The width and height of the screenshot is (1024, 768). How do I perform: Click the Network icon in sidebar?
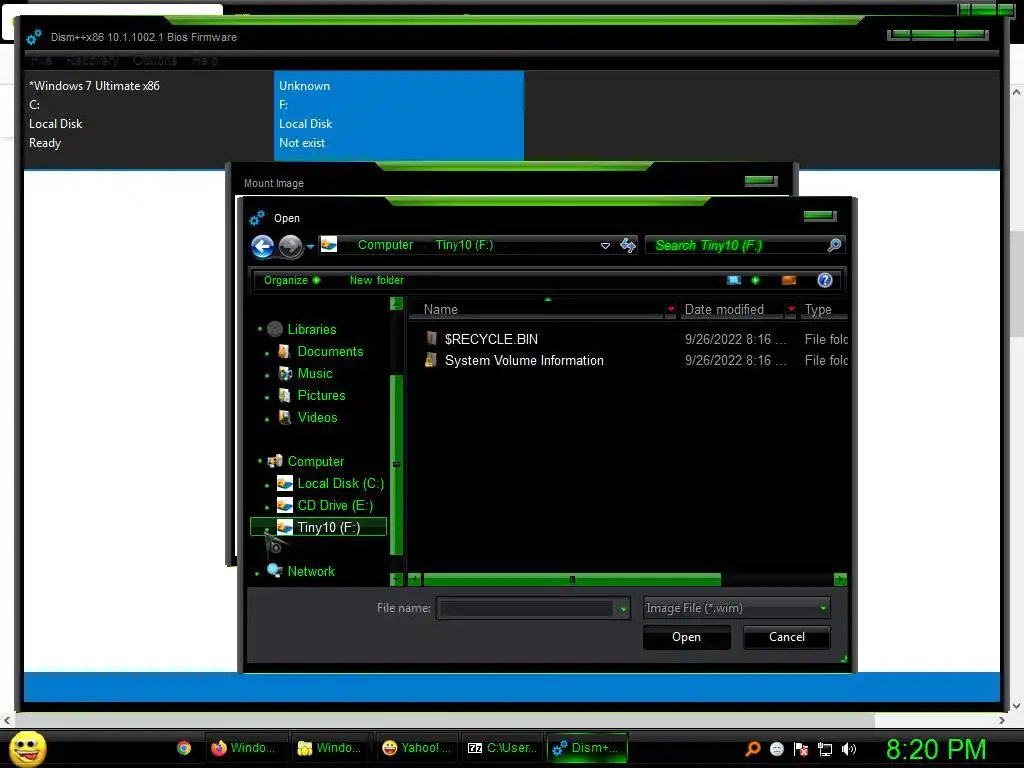(x=275, y=570)
